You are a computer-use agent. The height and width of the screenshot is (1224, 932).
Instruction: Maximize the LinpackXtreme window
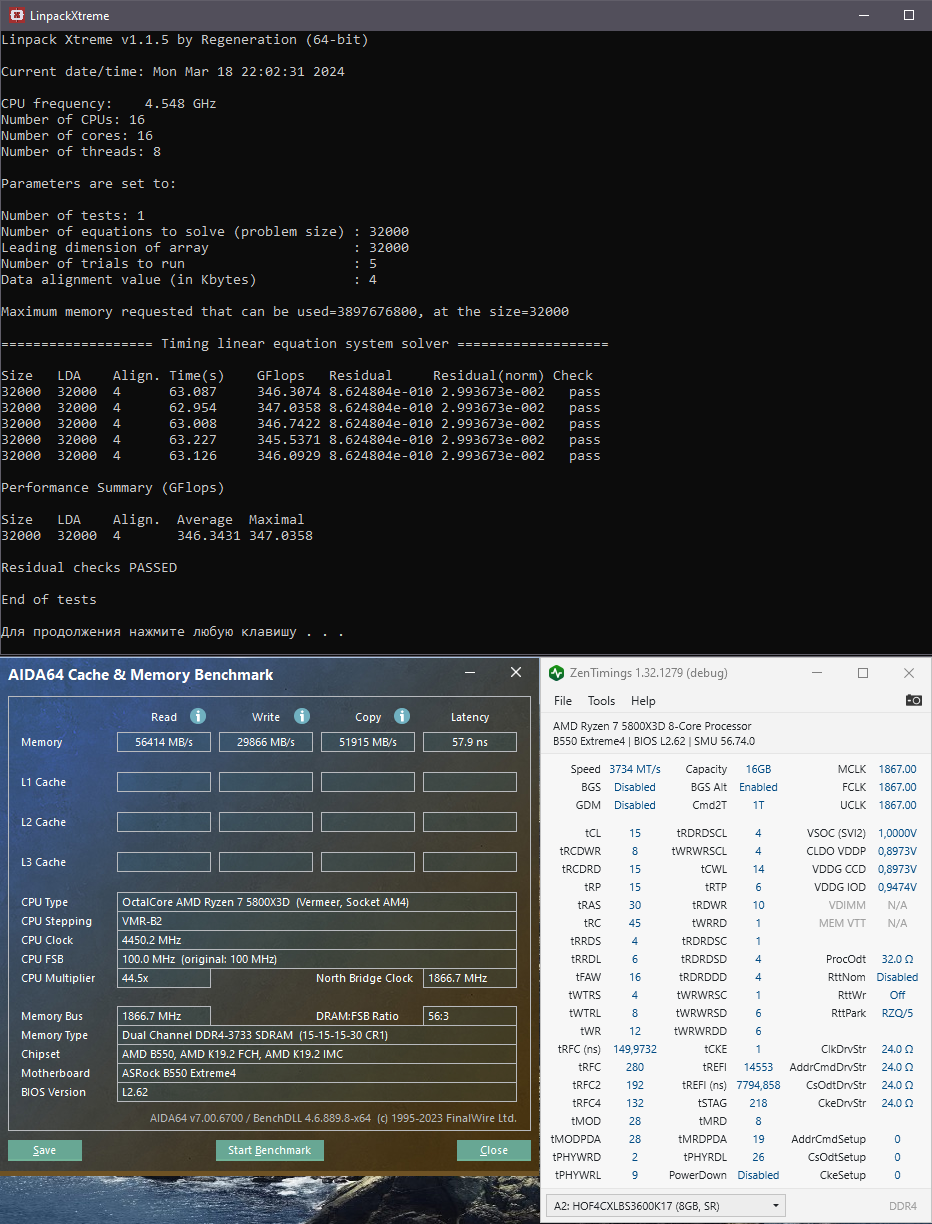coord(908,16)
